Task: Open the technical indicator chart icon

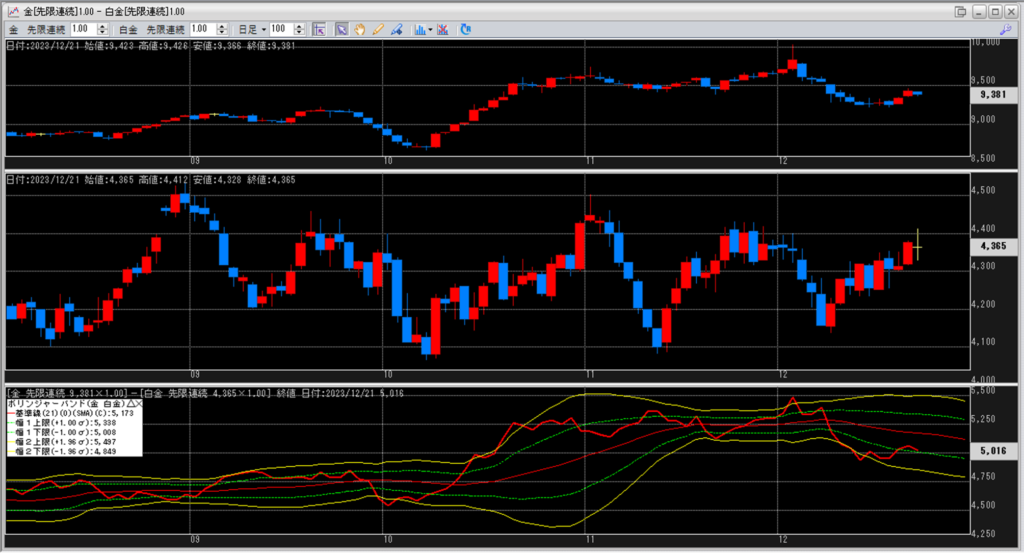Action: (420, 29)
